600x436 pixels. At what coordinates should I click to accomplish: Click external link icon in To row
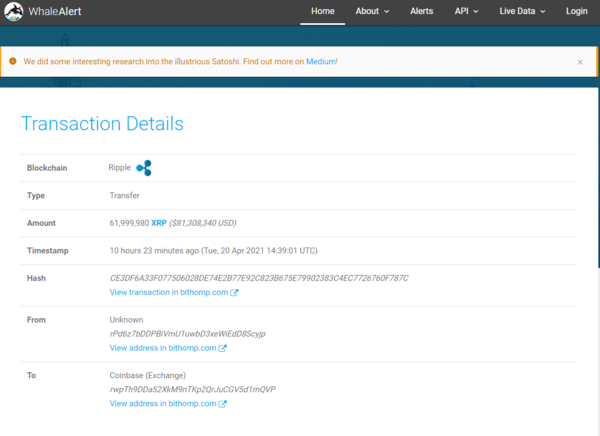pos(222,403)
